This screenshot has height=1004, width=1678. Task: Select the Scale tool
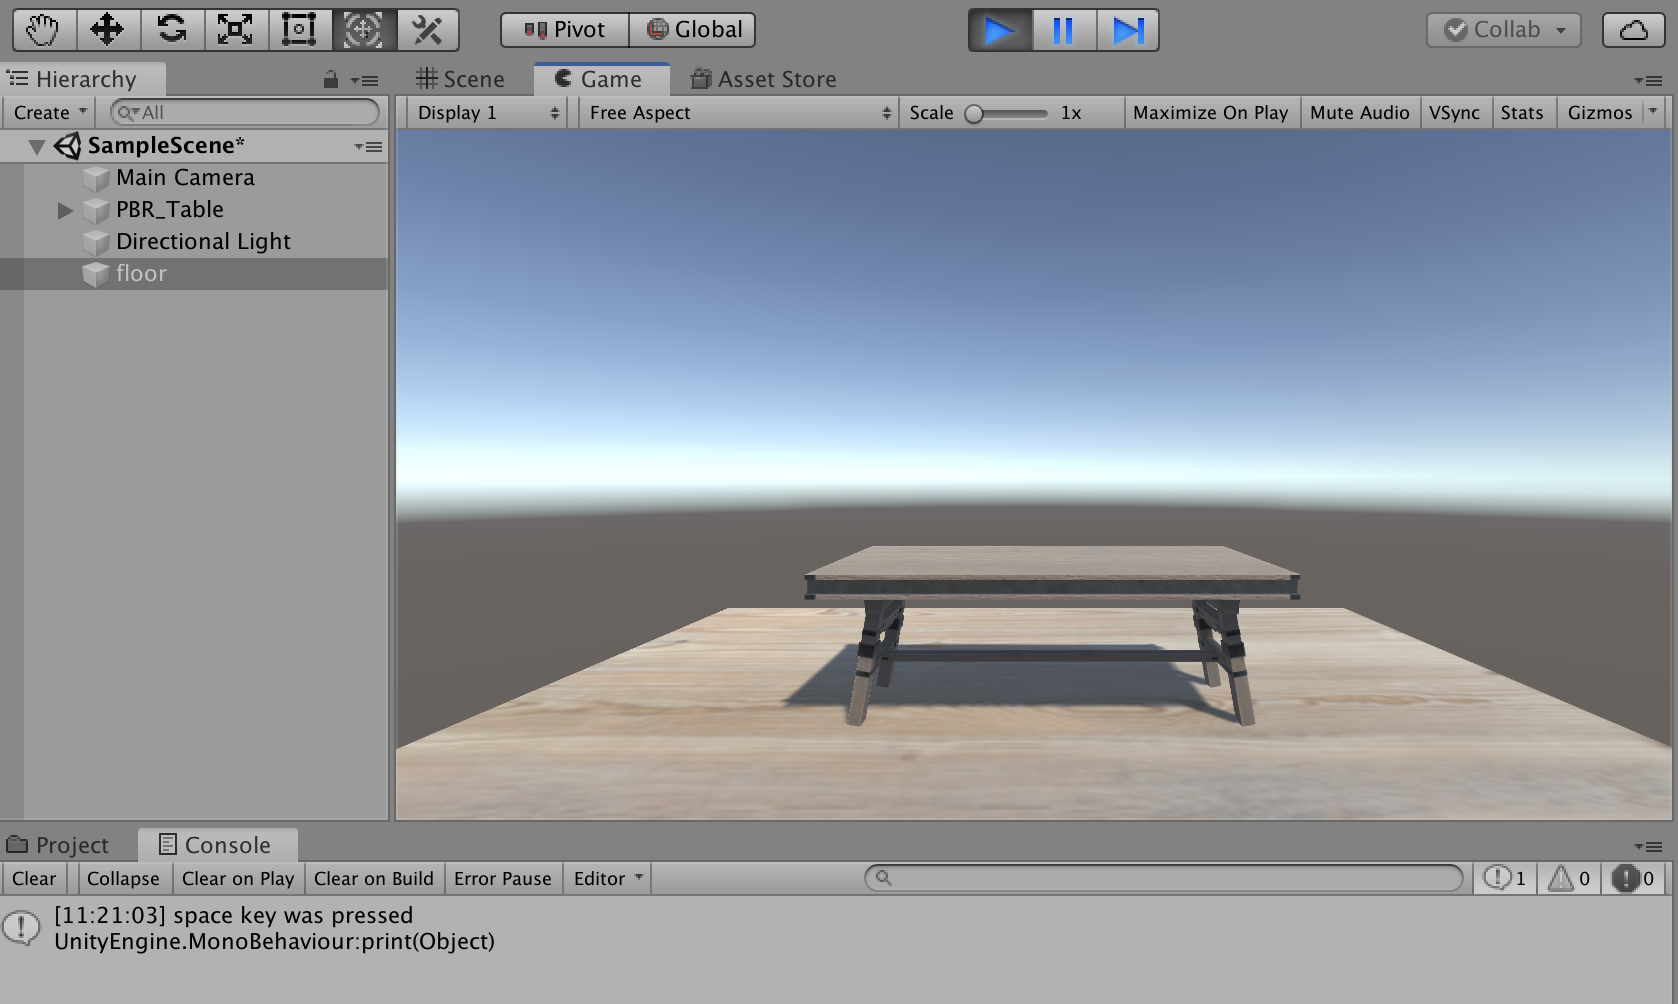[x=235, y=29]
